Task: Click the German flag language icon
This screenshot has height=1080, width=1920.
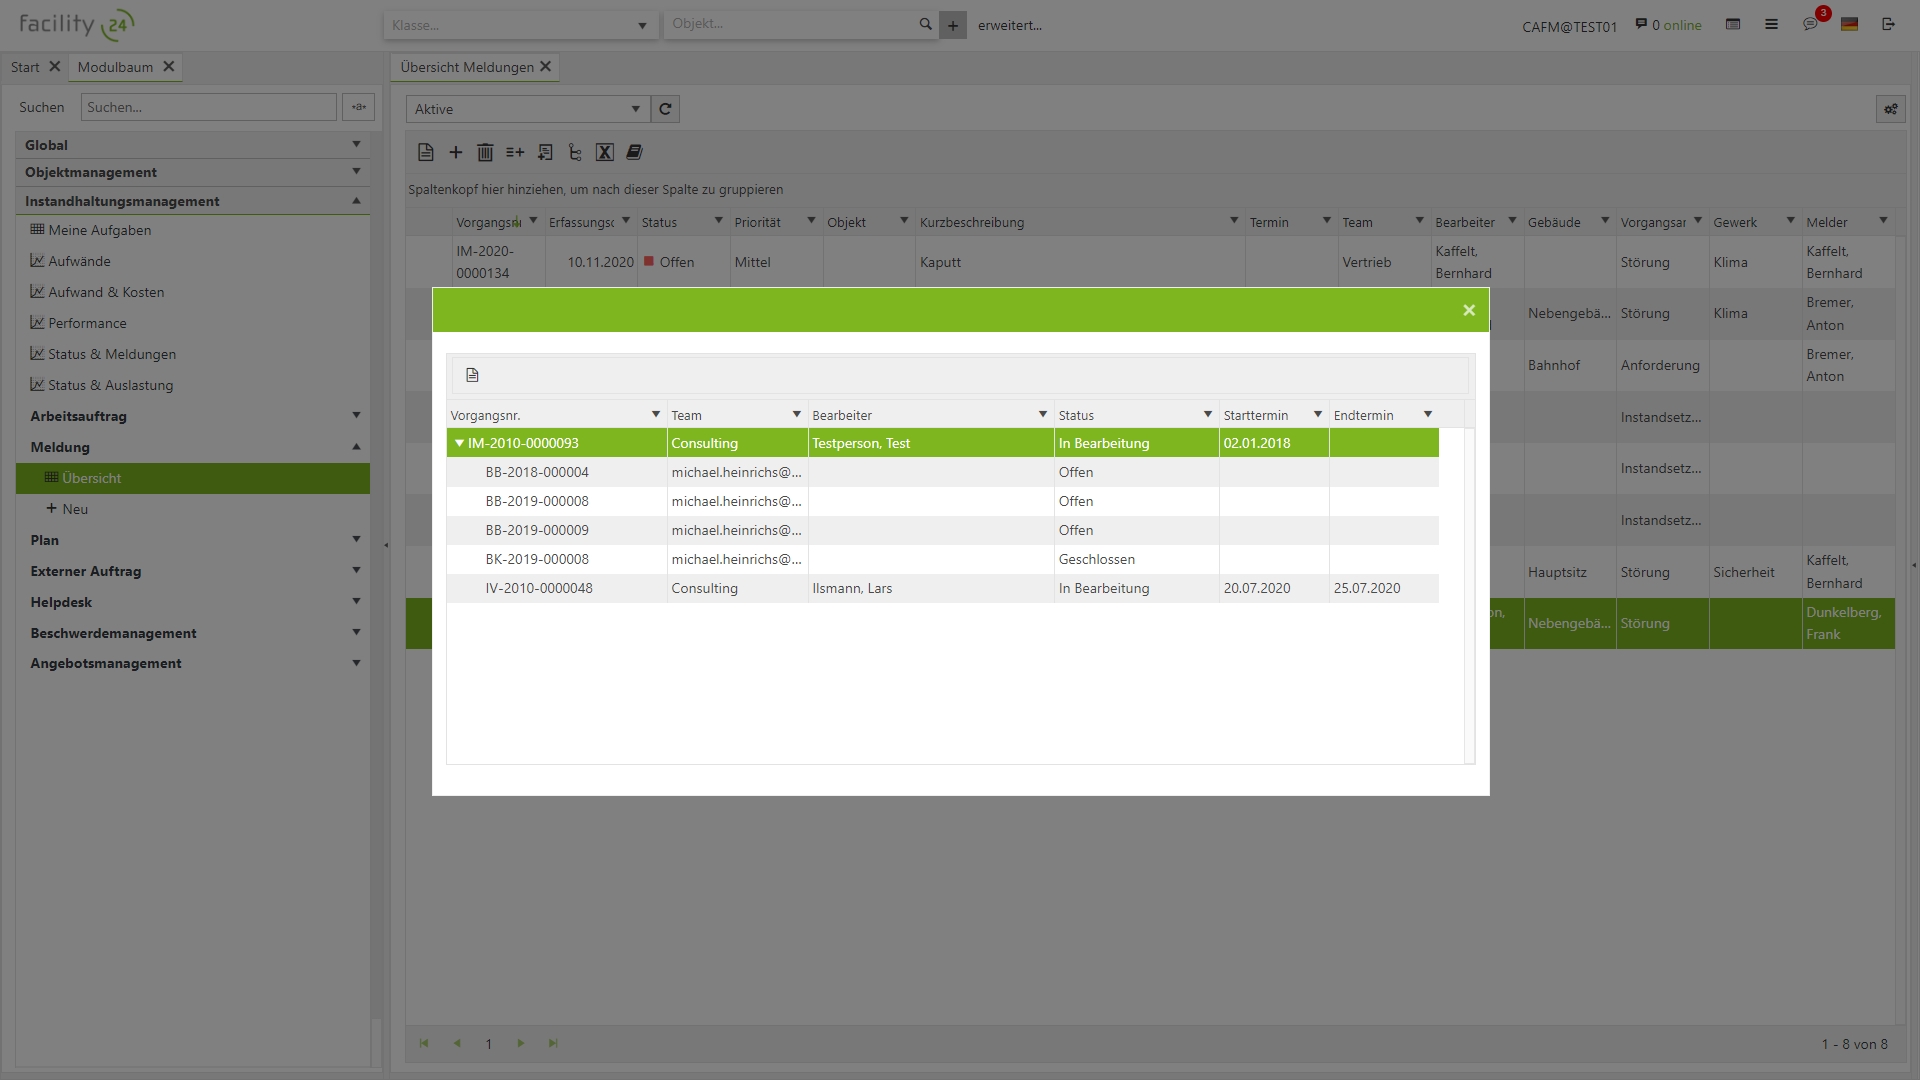Action: [1849, 24]
